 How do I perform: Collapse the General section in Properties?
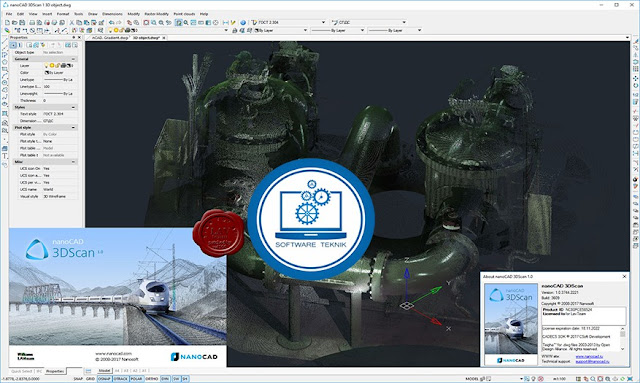[x=73, y=59]
